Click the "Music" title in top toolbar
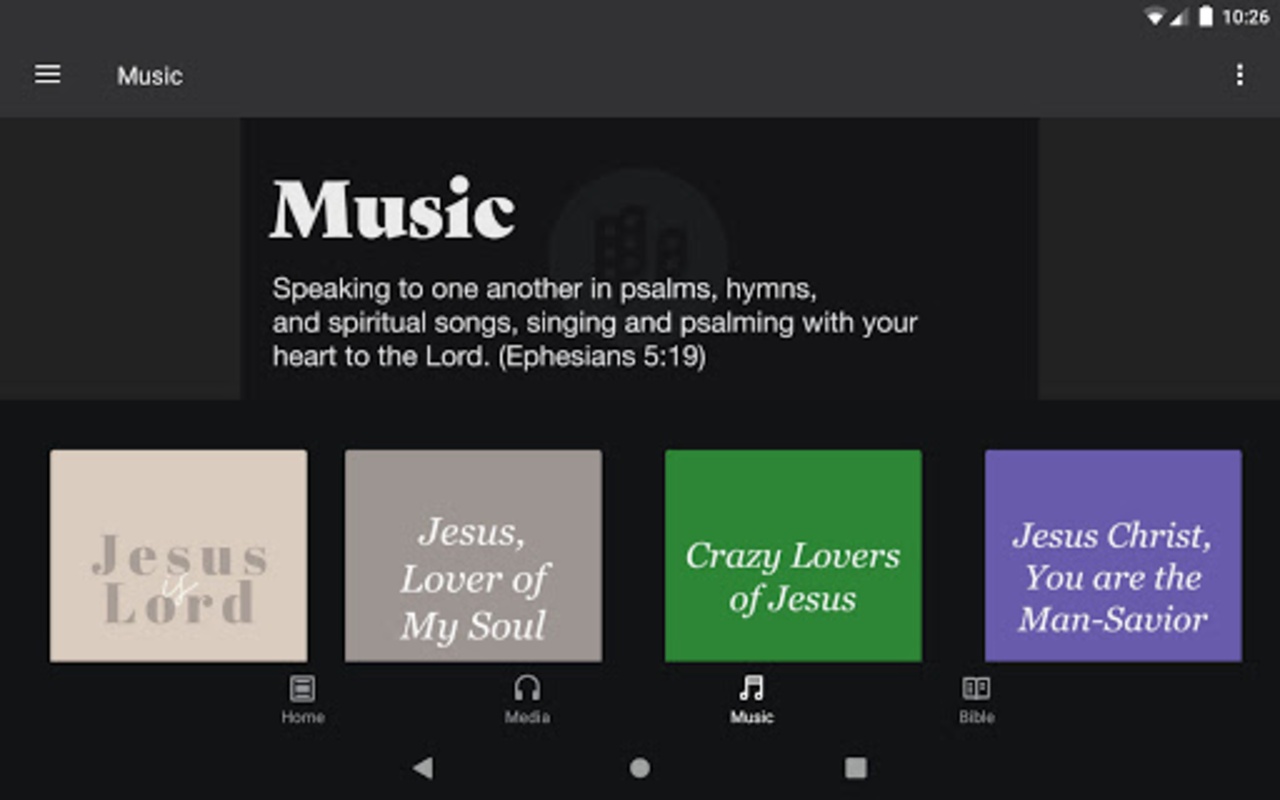1280x800 pixels. click(150, 76)
